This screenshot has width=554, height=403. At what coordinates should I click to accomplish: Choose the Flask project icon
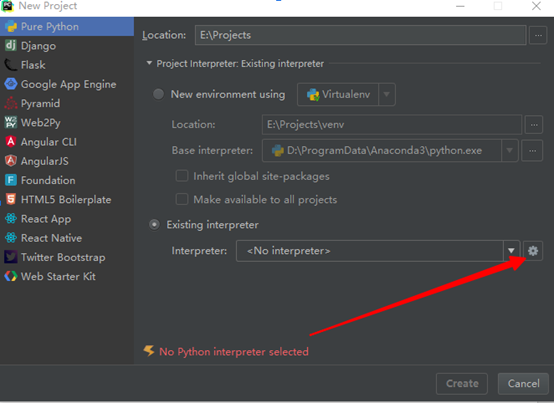(11, 65)
